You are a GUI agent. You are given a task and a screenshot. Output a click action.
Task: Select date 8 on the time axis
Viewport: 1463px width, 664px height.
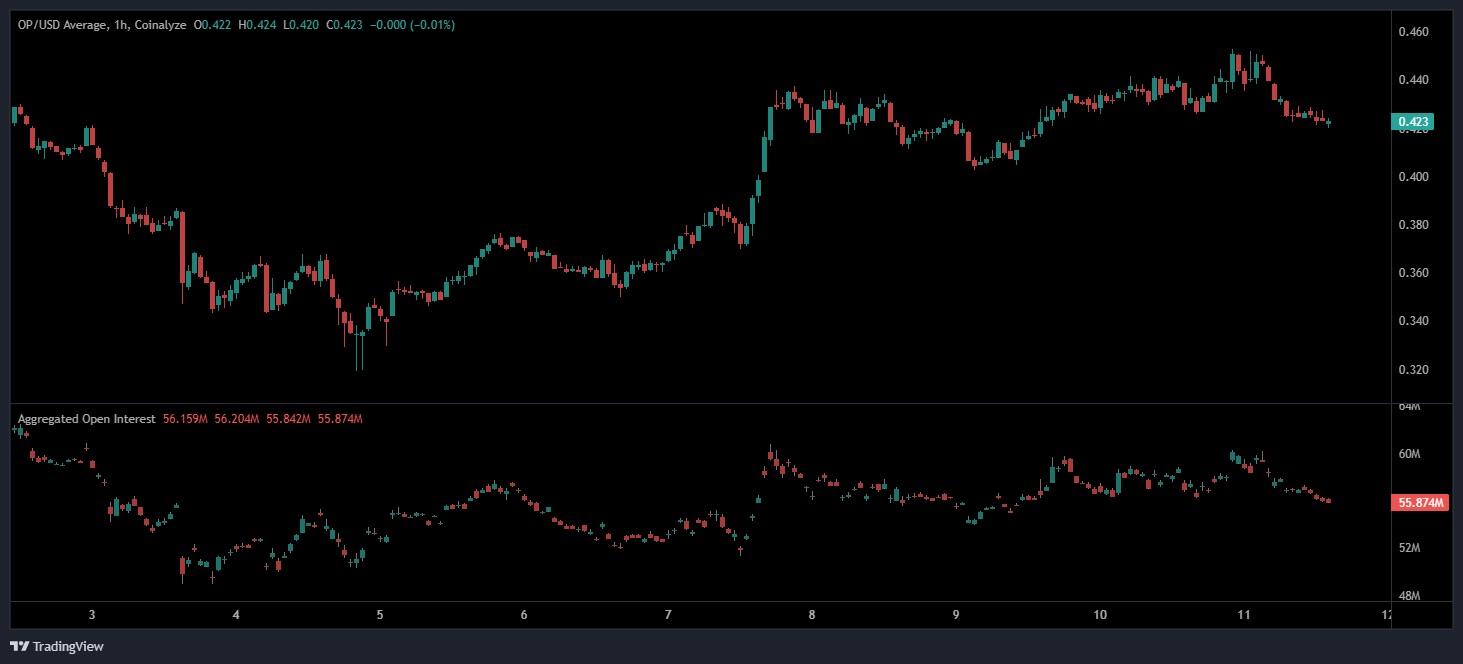(x=812, y=615)
